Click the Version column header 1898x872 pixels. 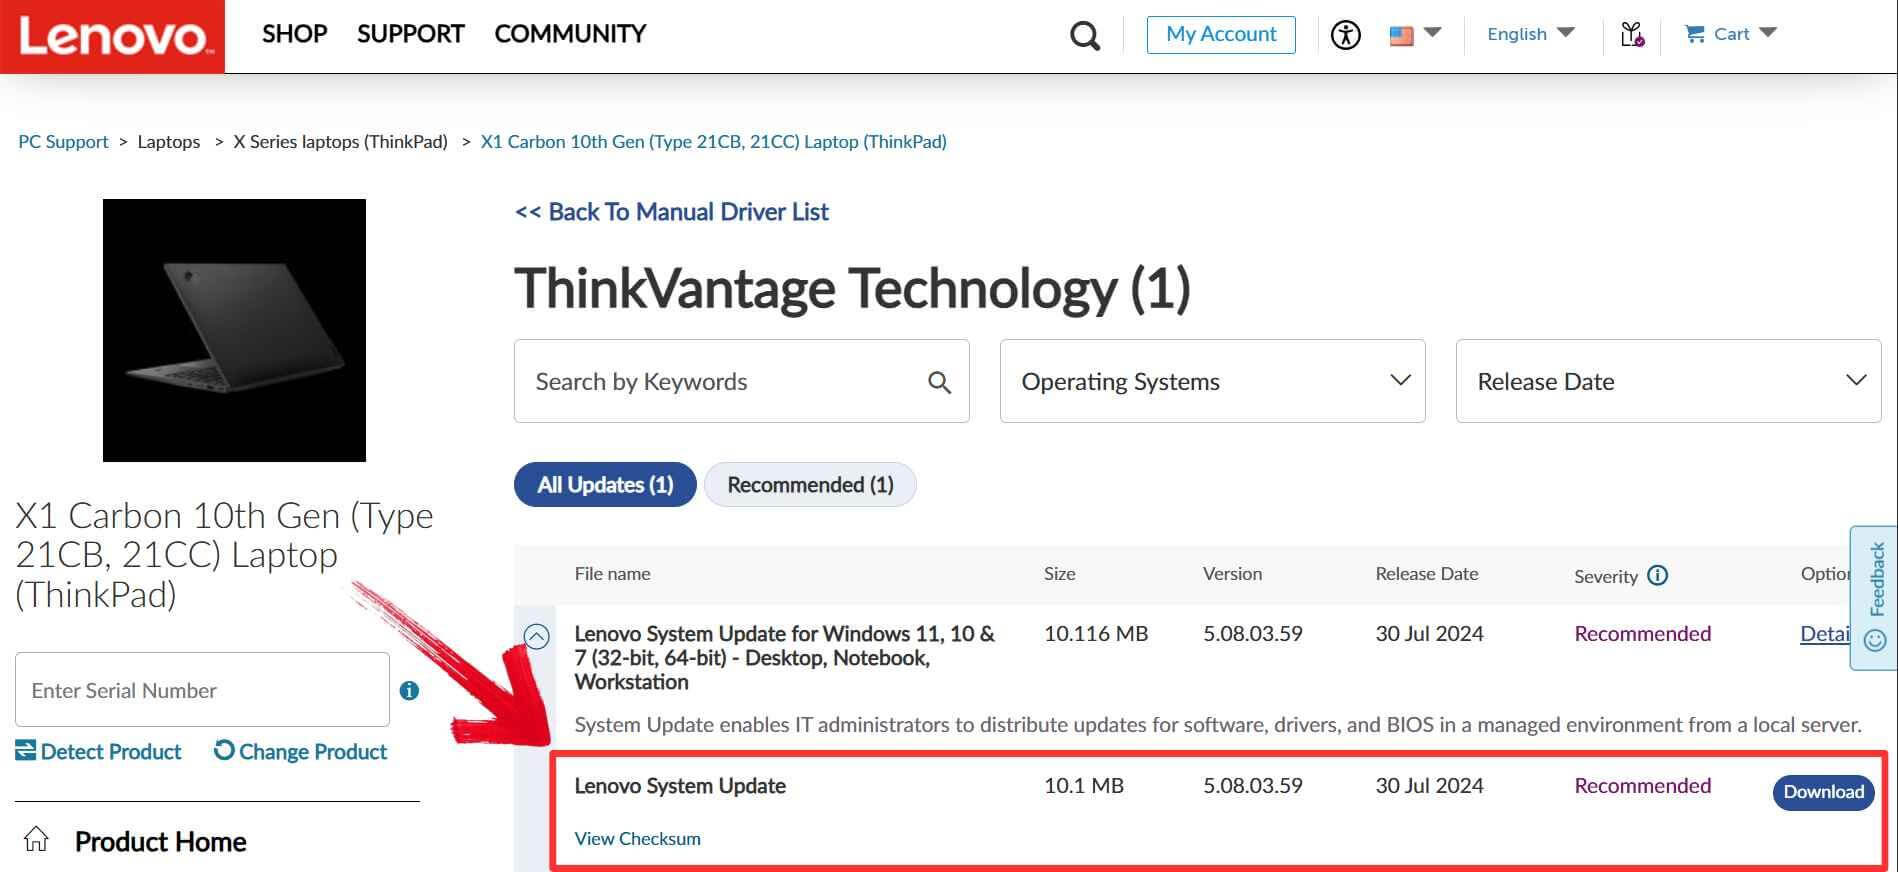click(x=1232, y=574)
